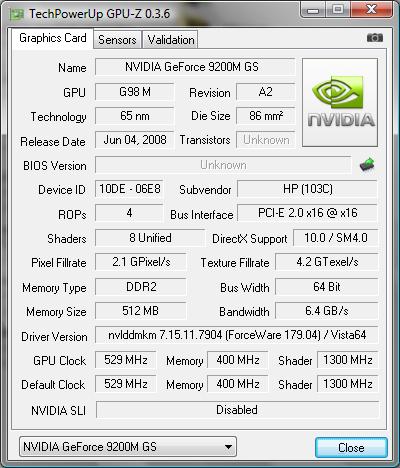The width and height of the screenshot is (400, 468).
Task: Switch to the Sensors tab
Action: point(117,40)
